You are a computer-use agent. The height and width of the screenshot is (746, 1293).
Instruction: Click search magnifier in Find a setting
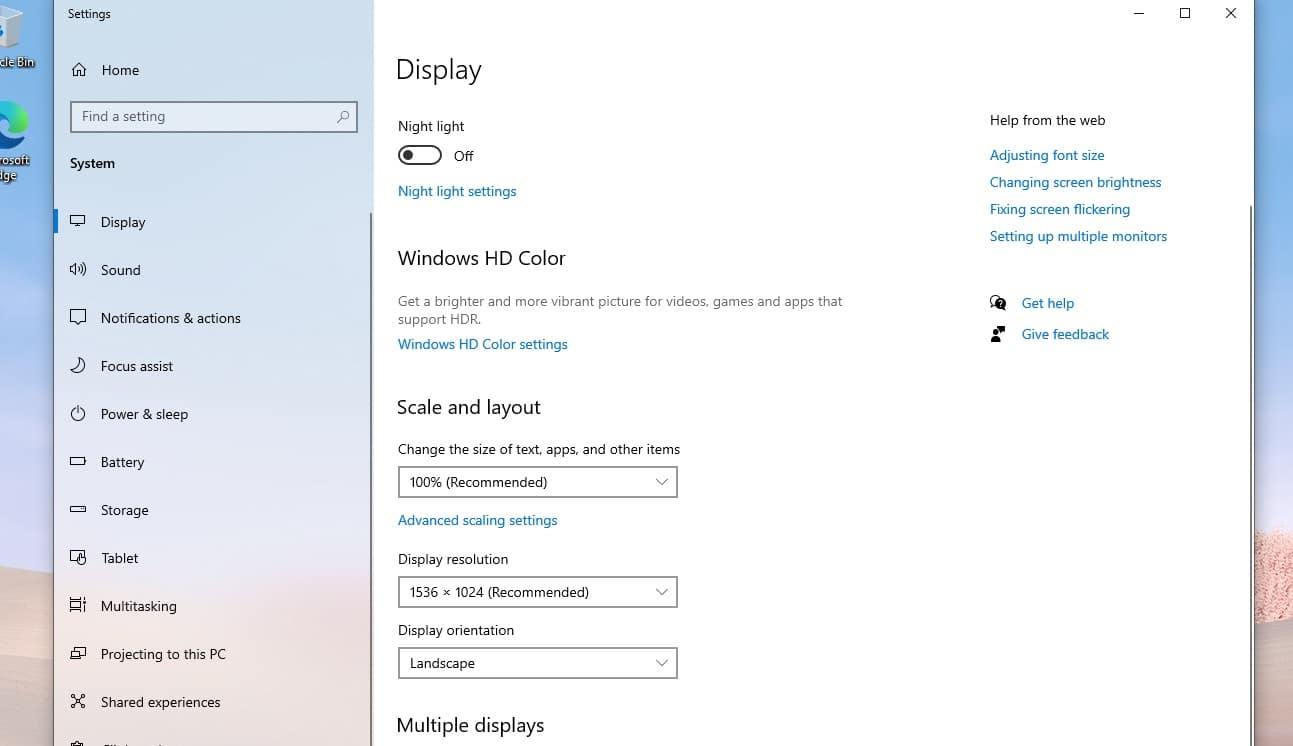click(343, 117)
